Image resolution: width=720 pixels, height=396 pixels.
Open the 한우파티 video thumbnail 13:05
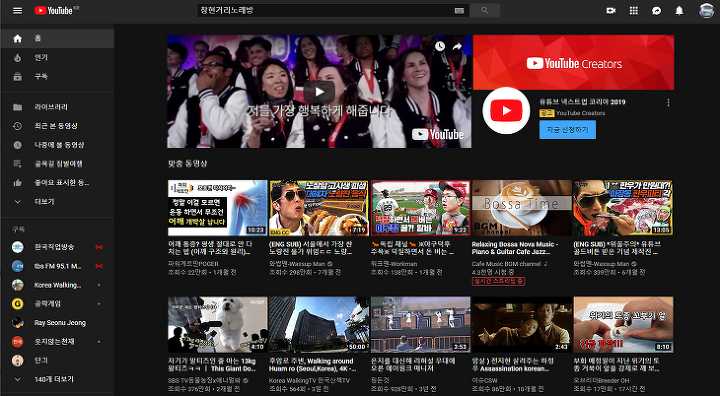[x=623, y=208]
